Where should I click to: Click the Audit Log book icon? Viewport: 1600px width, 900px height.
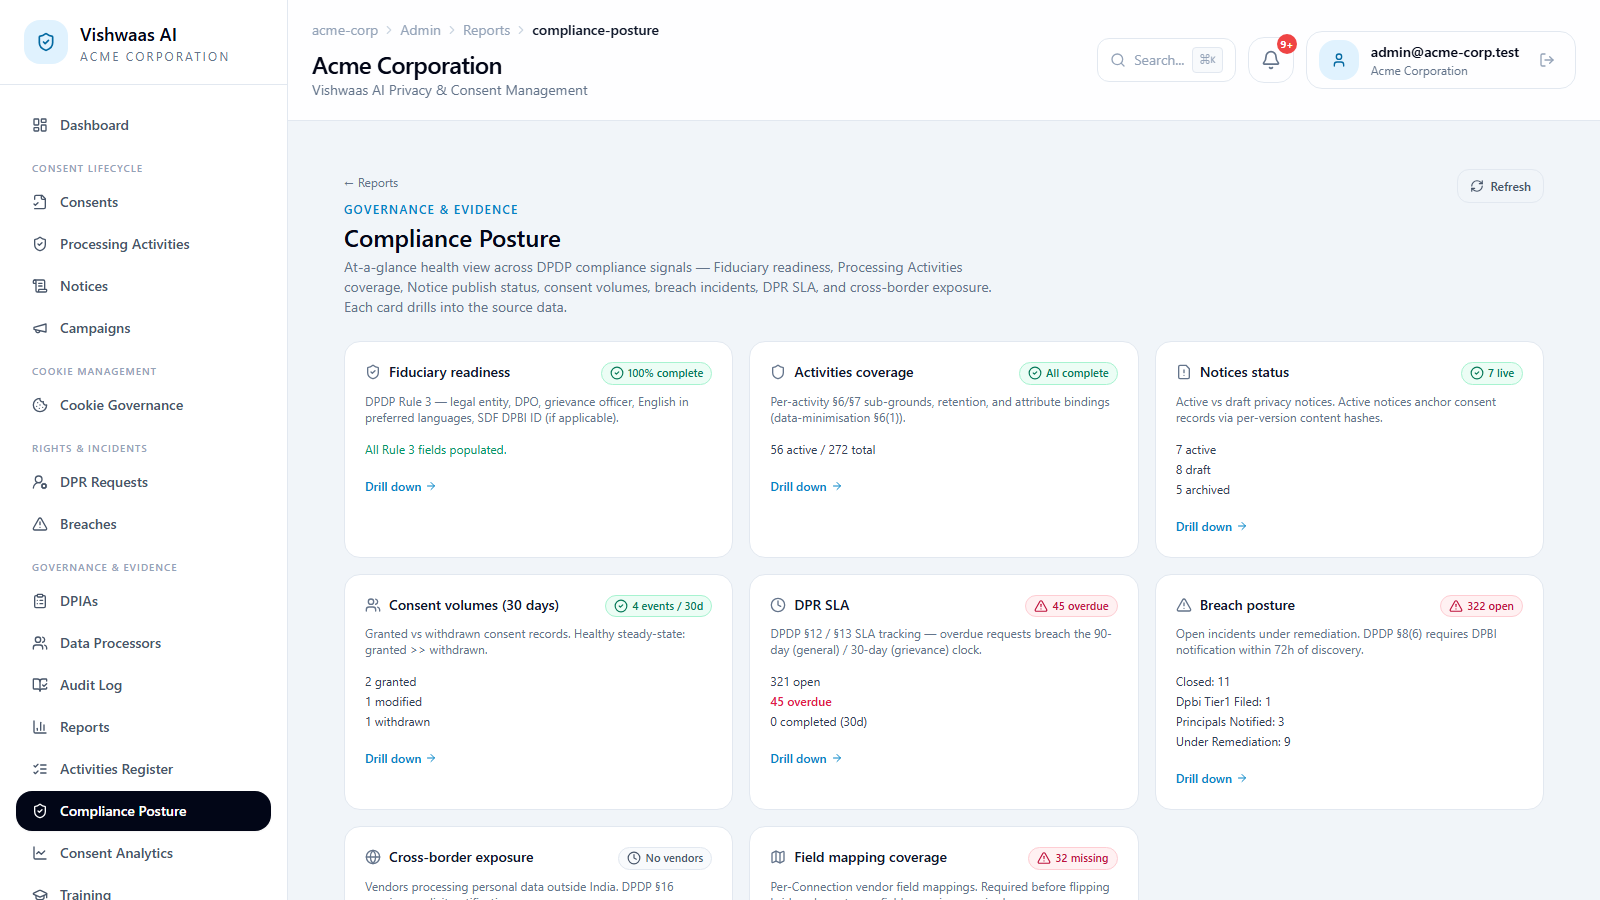40,685
